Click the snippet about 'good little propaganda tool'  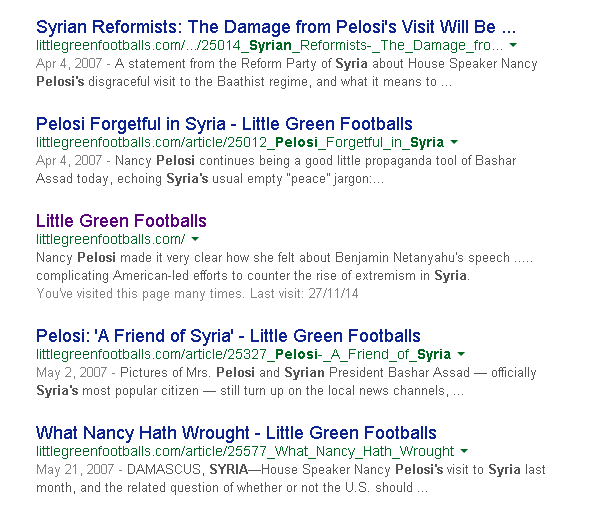[x=276, y=170]
